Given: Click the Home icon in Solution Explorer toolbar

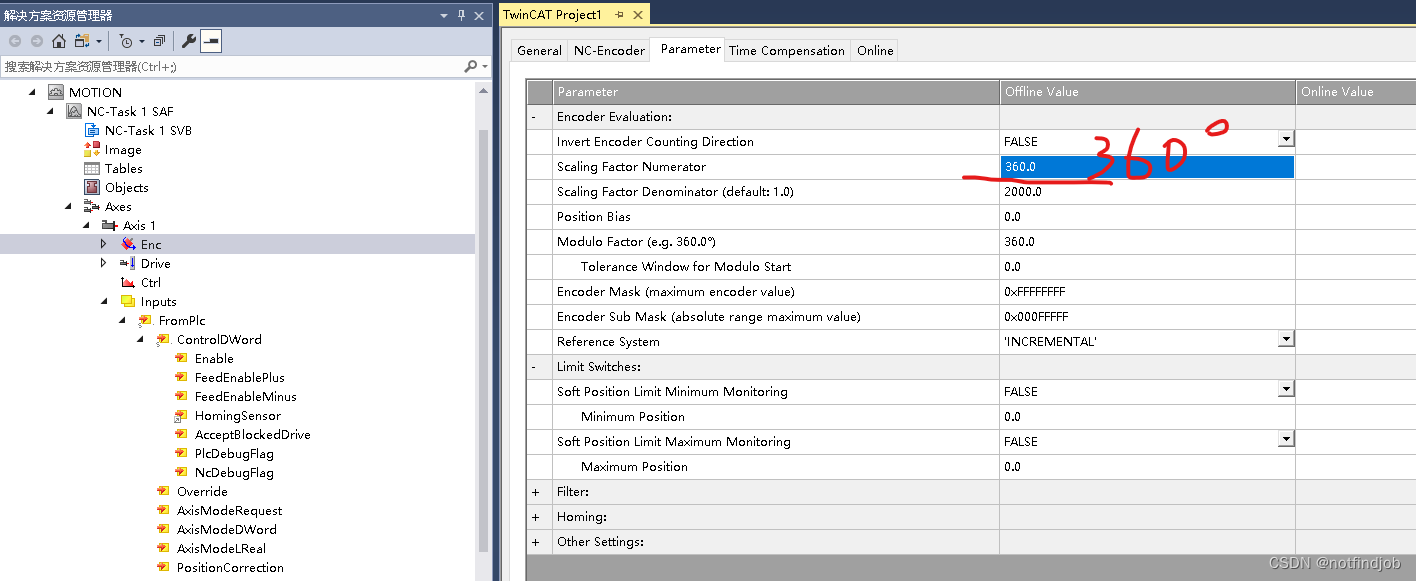Looking at the screenshot, I should (59, 41).
